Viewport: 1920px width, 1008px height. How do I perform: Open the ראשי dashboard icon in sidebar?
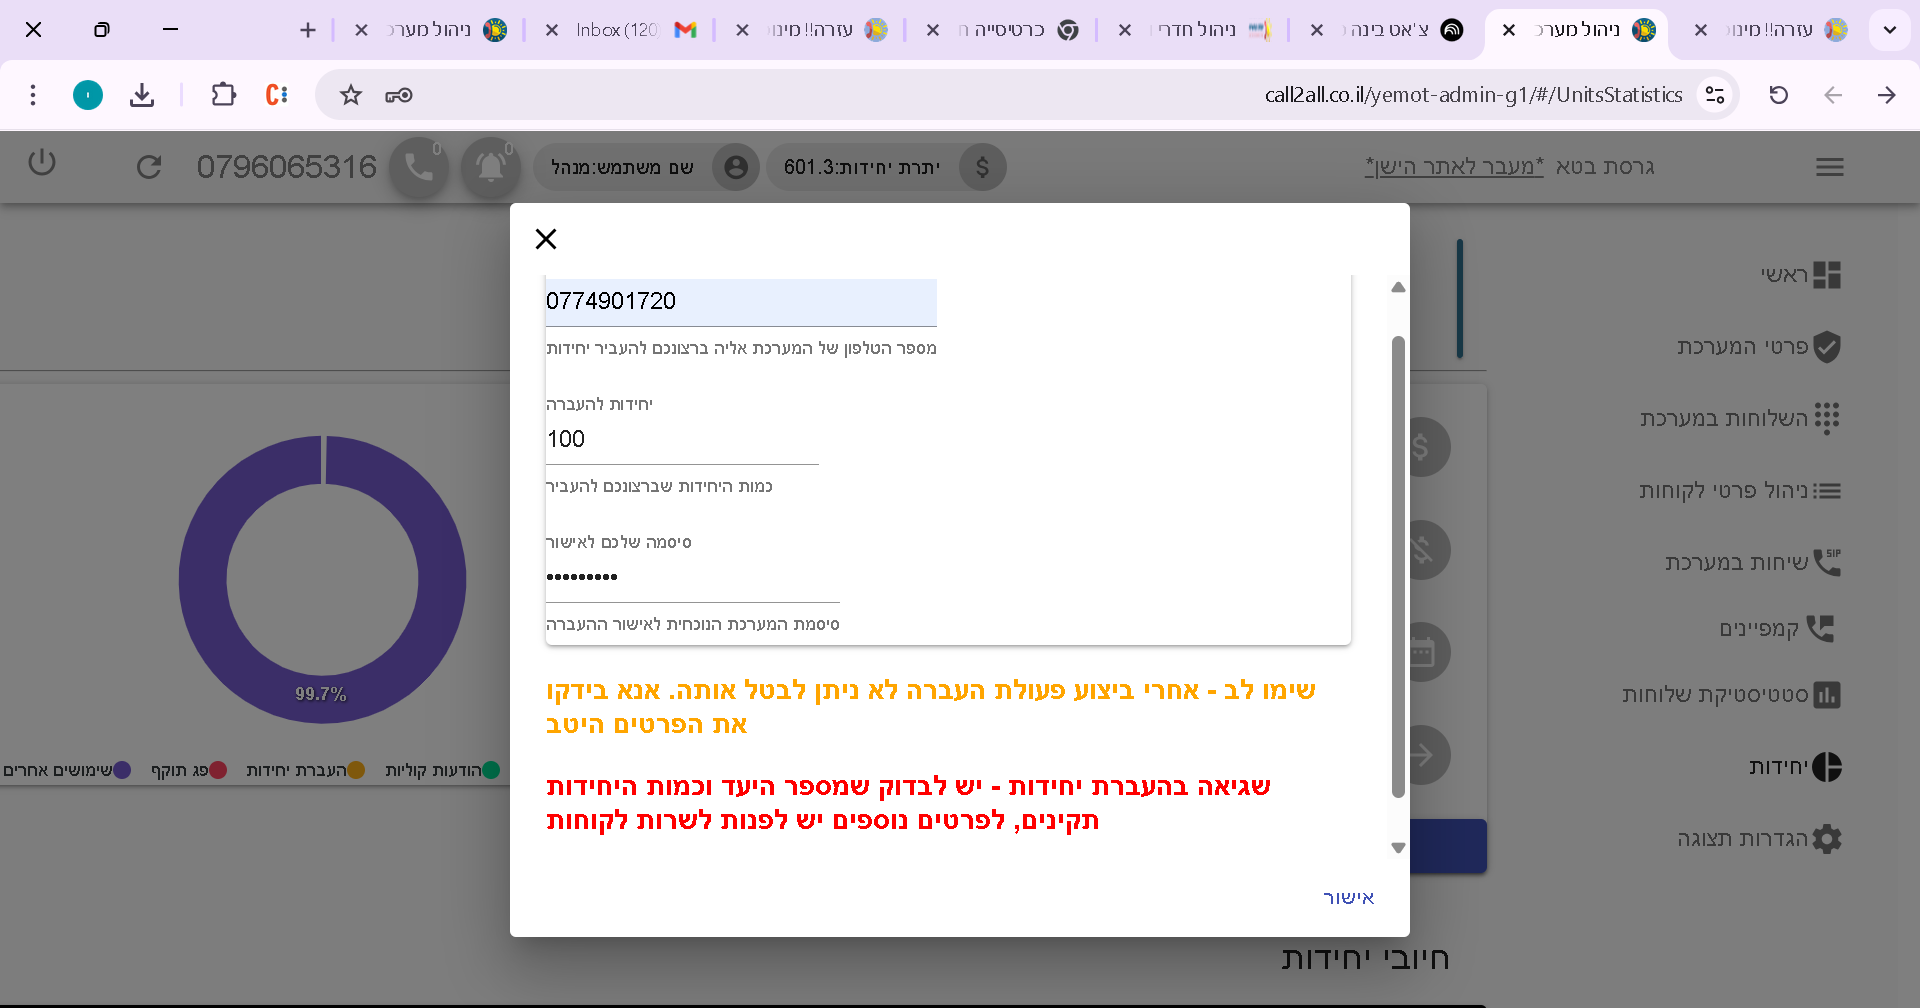[x=1828, y=274]
